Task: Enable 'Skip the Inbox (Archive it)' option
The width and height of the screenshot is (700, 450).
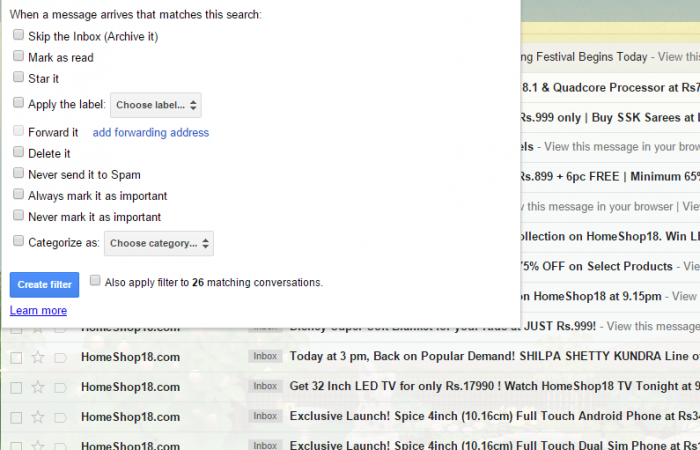Action: tap(18, 35)
